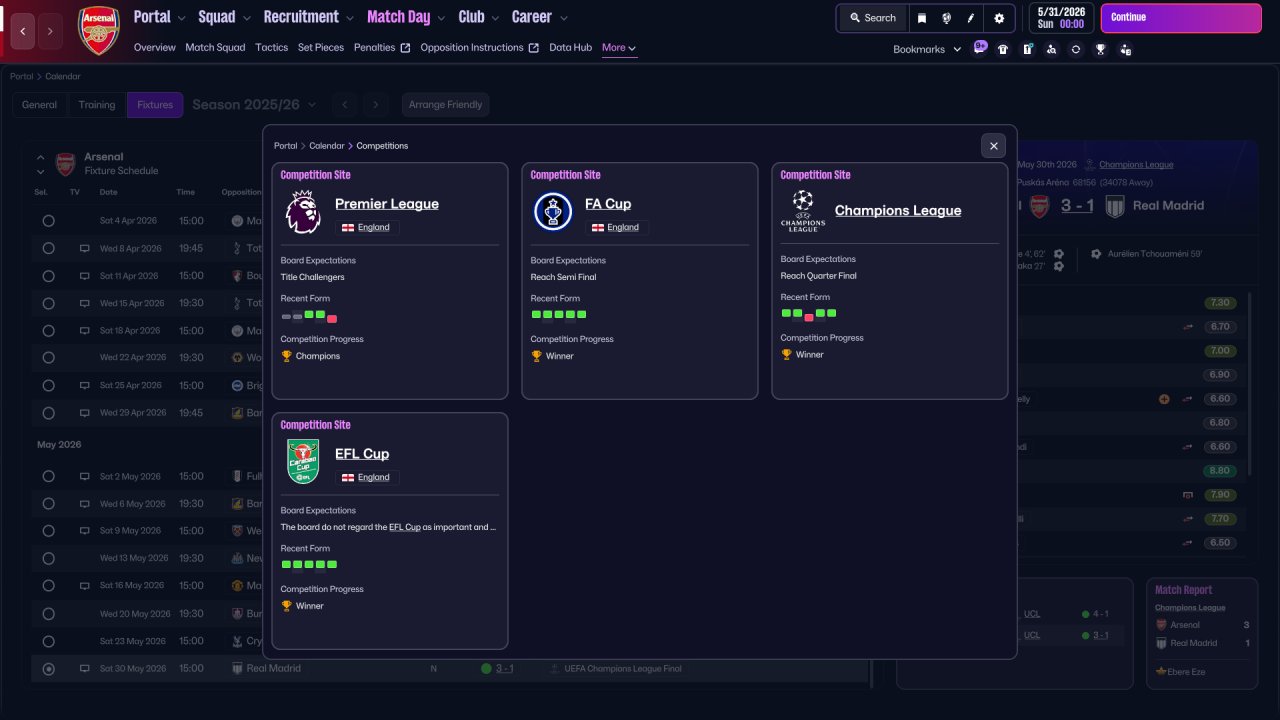Open the Overview submenu item
Image resolution: width=1280 pixels, height=720 pixels.
[154, 48]
